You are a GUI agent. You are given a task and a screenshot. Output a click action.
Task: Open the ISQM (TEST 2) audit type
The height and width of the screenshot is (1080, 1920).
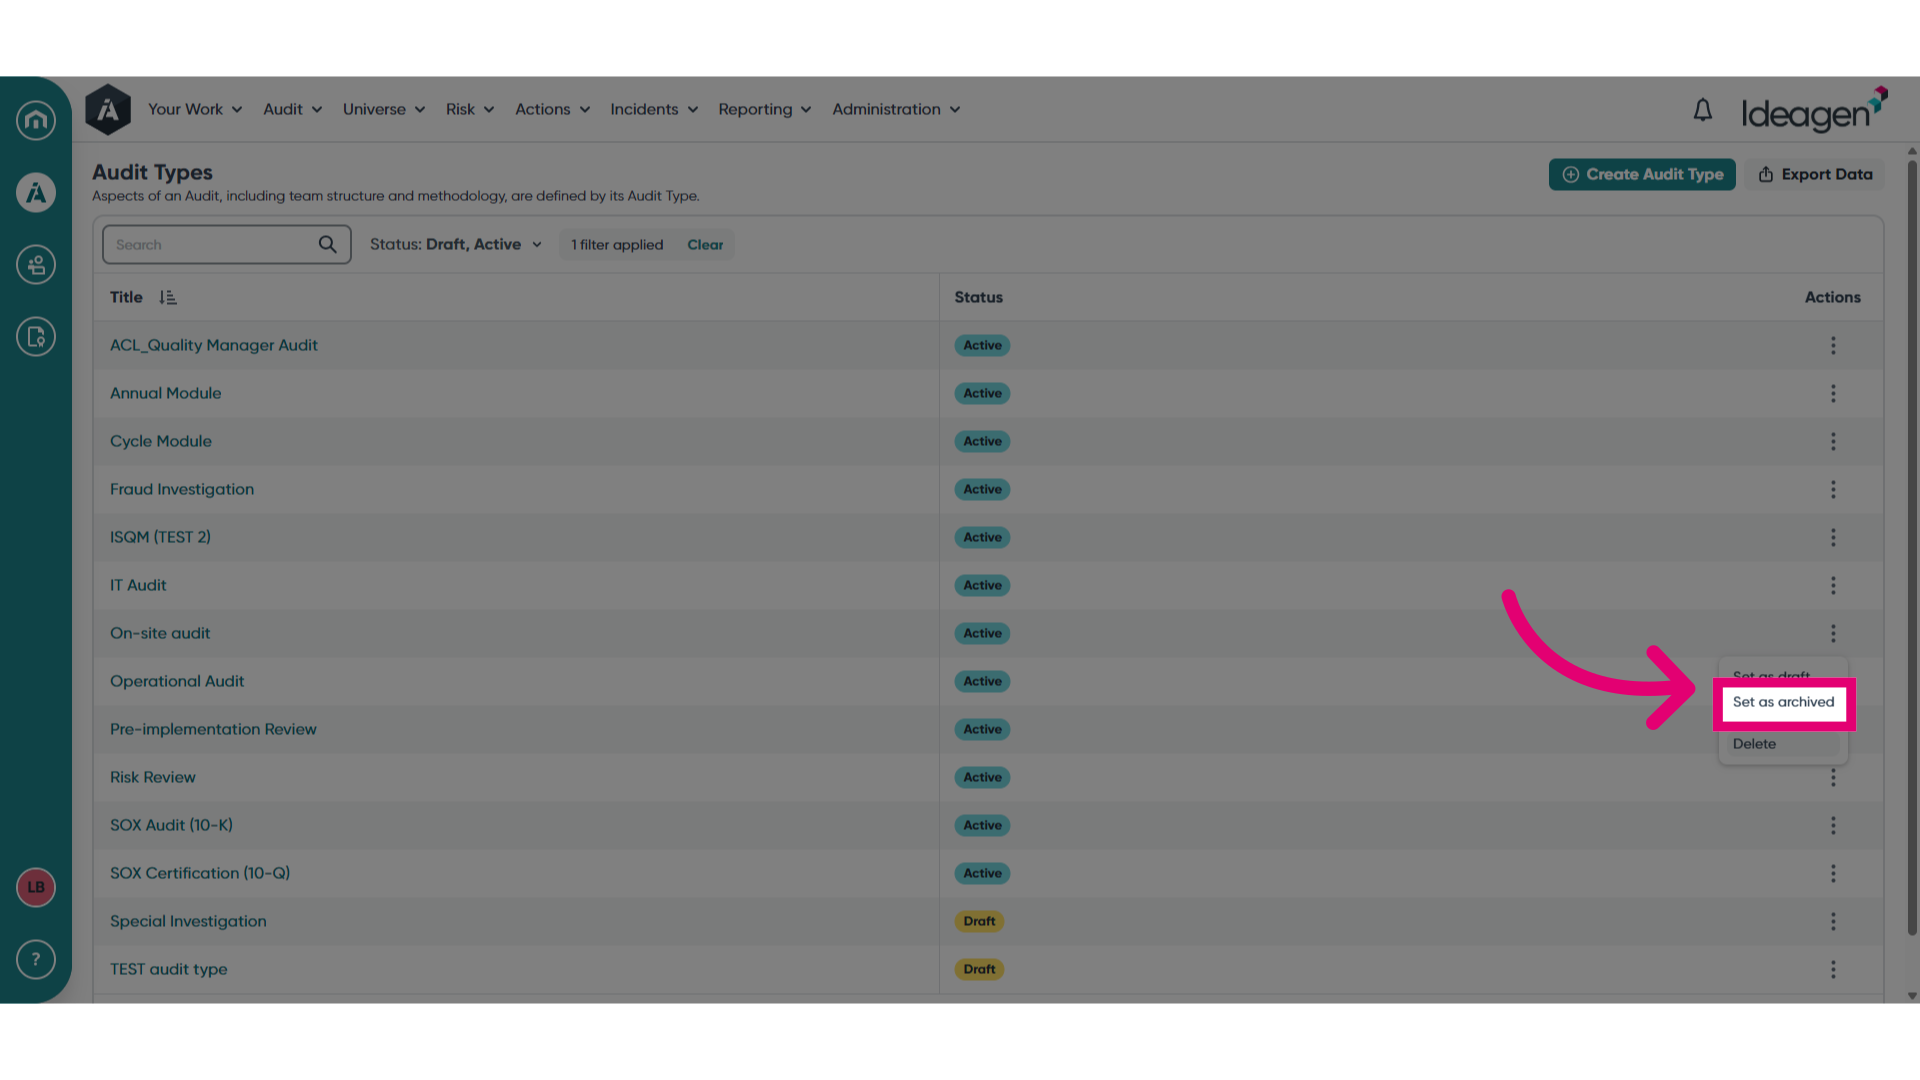(x=160, y=537)
